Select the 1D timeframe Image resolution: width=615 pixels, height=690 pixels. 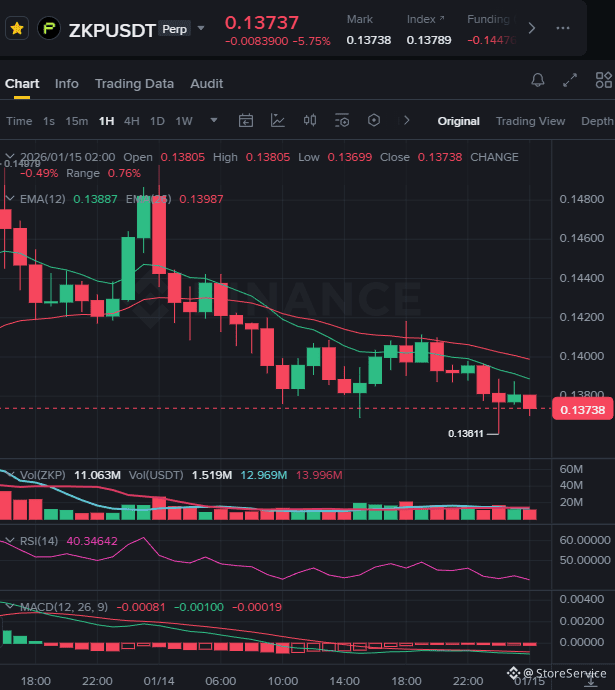coord(157,121)
